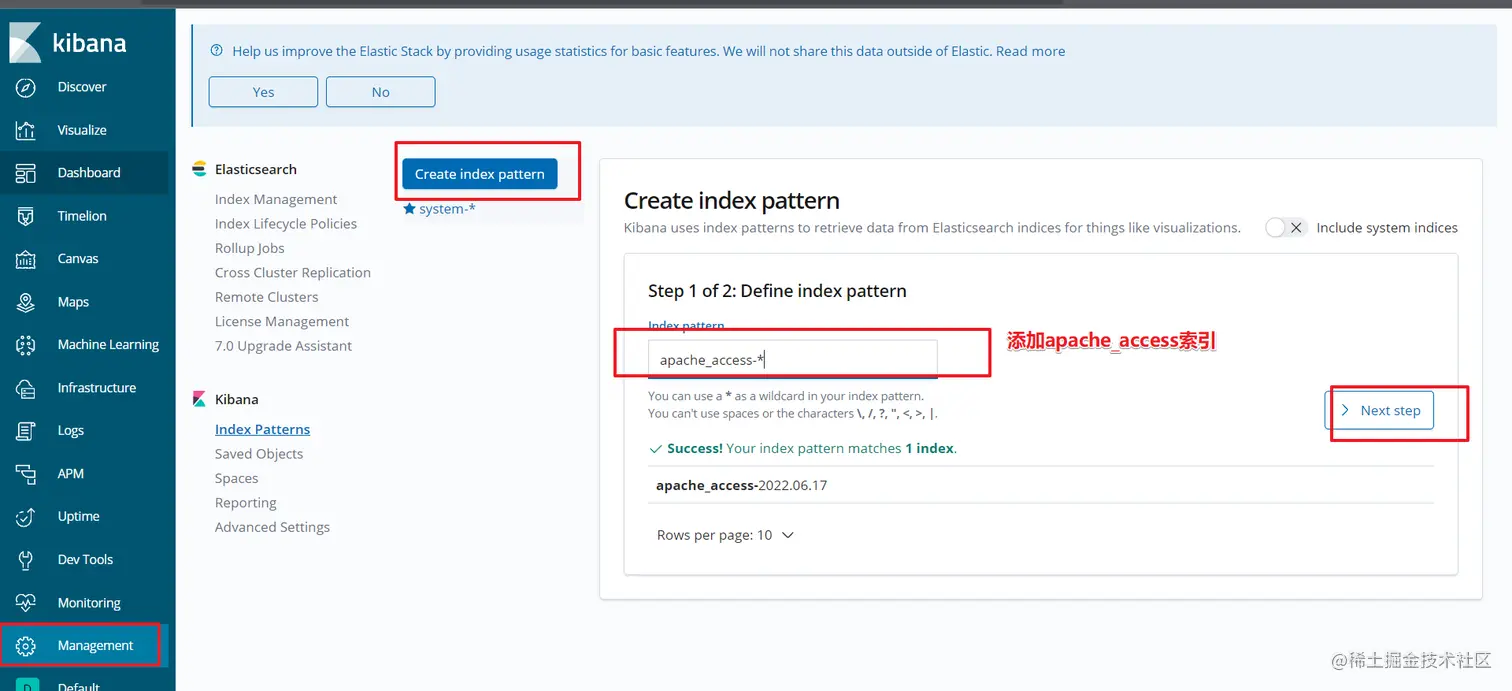Click the apache_access-2022.06.17 index row
The width and height of the screenshot is (1512, 691).
pos(1041,485)
